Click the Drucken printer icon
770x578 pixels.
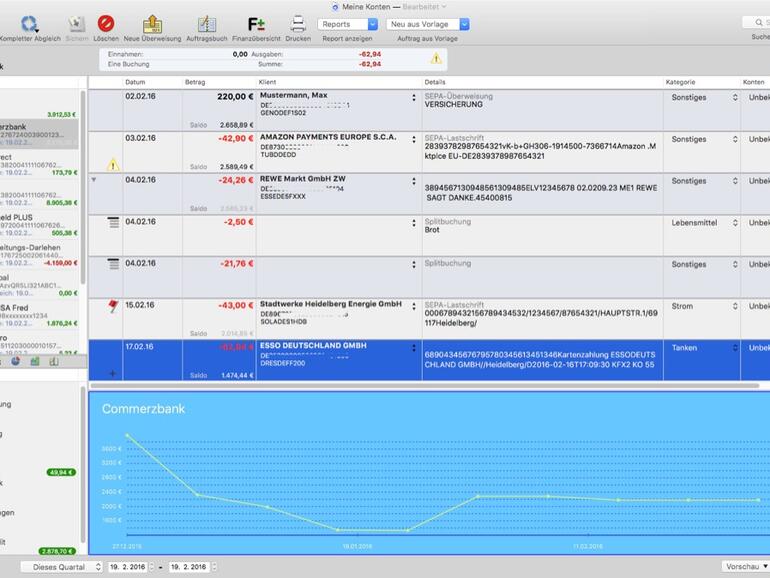coord(298,23)
